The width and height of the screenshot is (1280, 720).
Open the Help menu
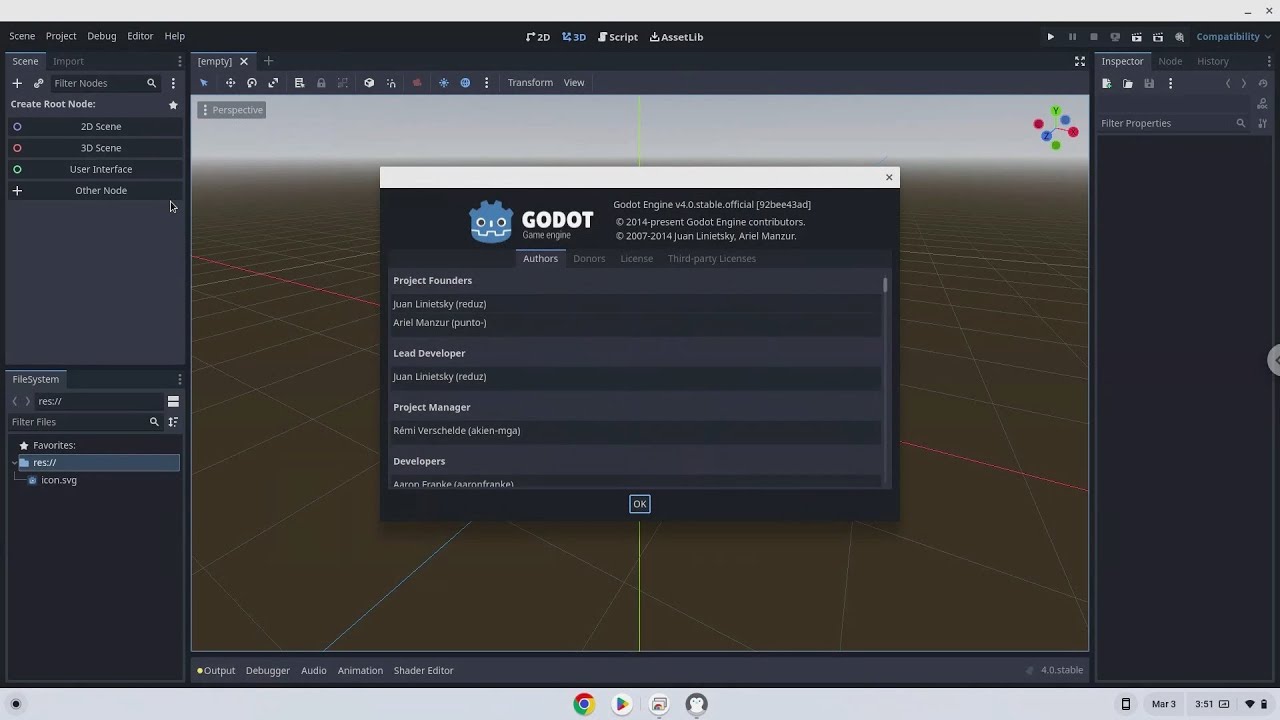tap(175, 36)
